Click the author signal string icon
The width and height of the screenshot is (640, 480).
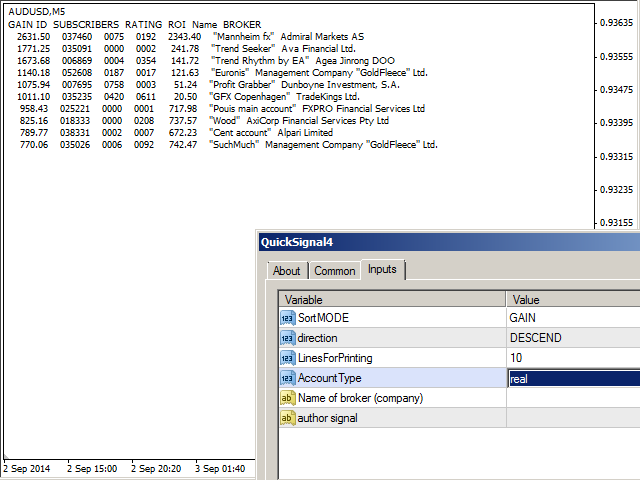(288, 418)
